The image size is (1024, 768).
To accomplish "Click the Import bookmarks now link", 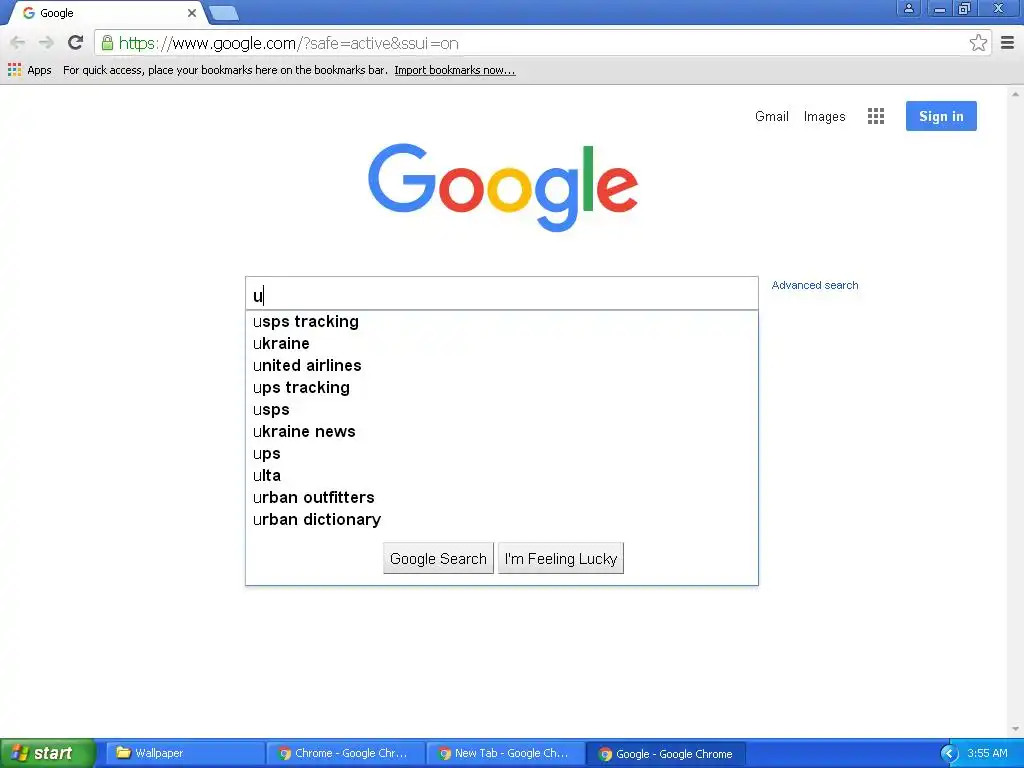I will pos(455,70).
